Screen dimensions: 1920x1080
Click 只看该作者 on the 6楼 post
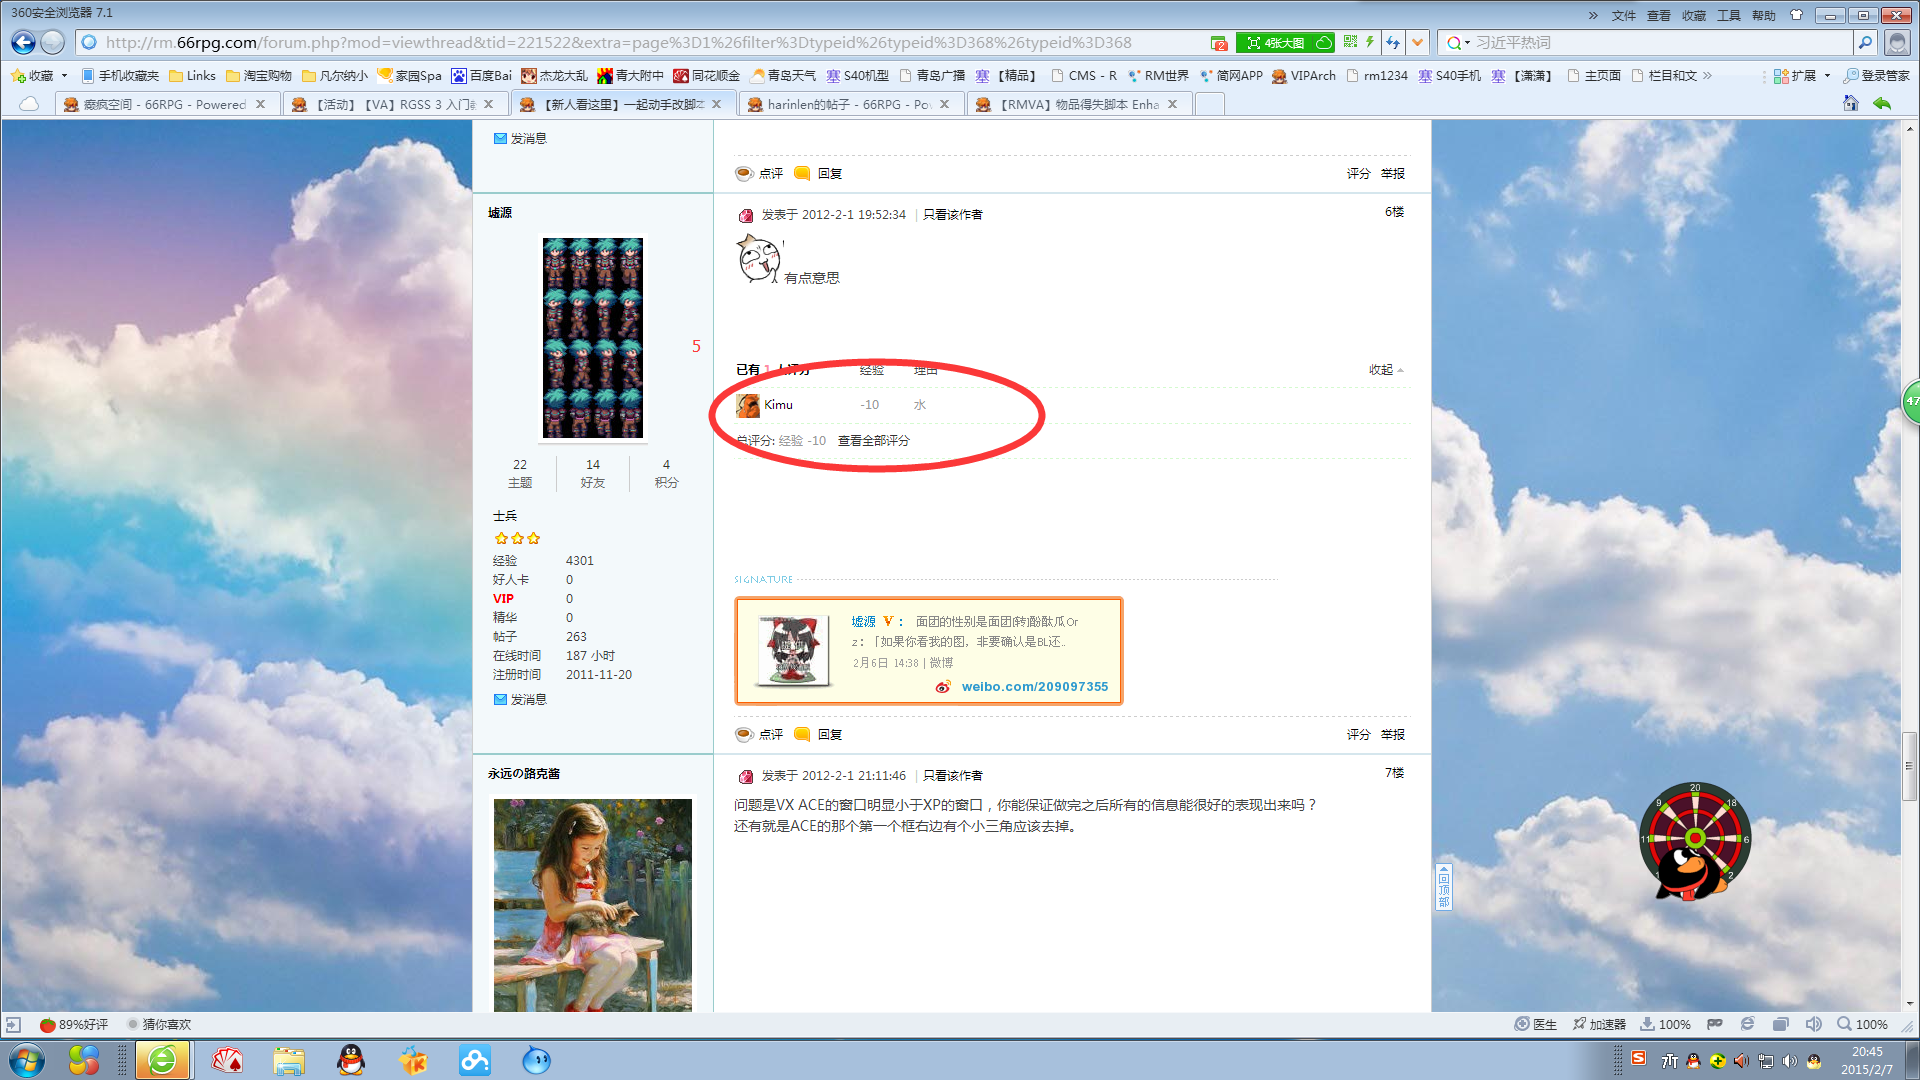952,214
